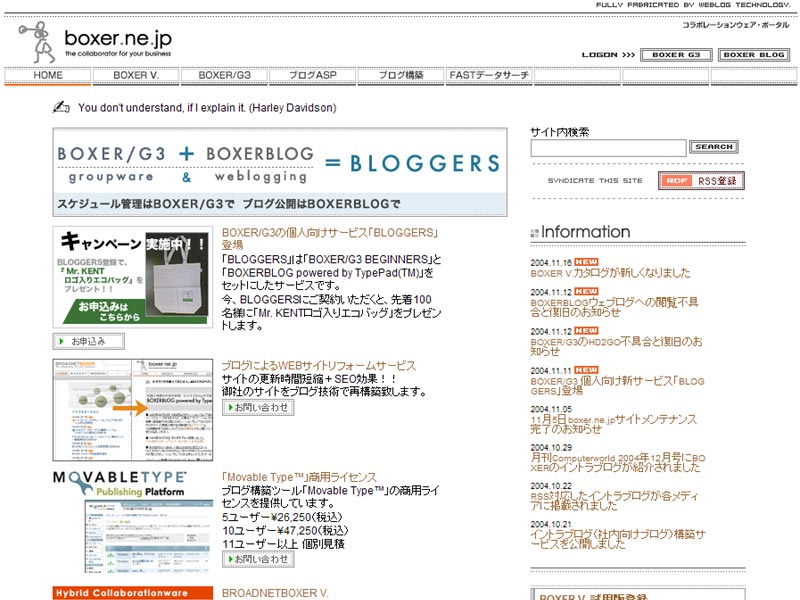Go to the BOXER V. navigation tab
The width and height of the screenshot is (800, 600).
pos(136,75)
